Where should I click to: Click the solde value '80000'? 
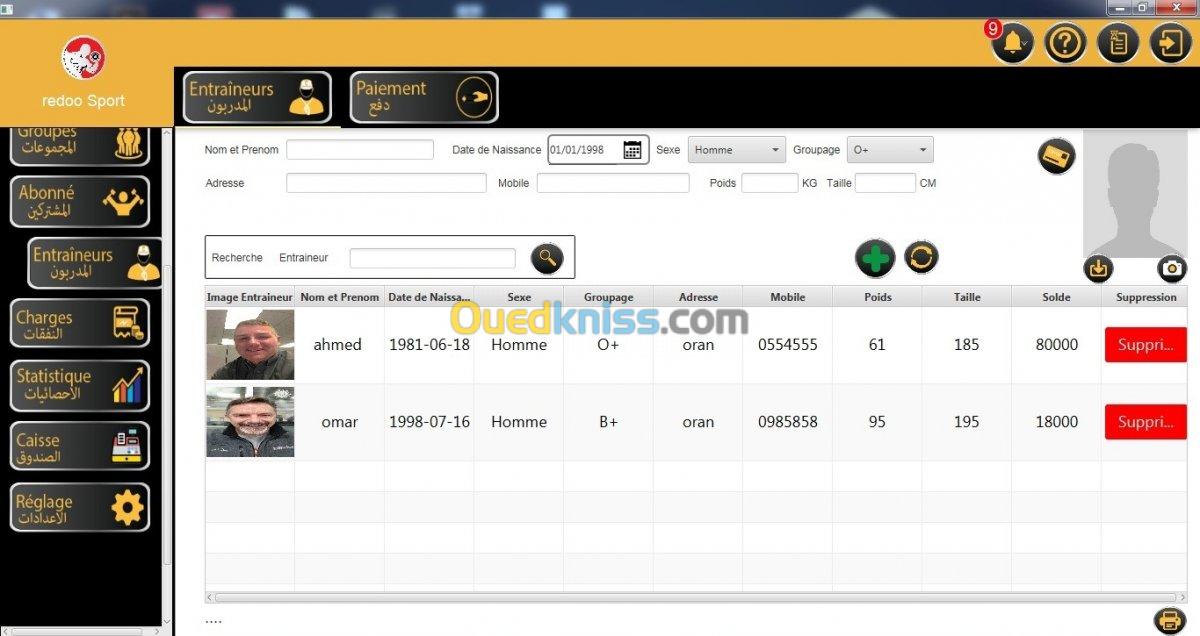click(x=1057, y=344)
